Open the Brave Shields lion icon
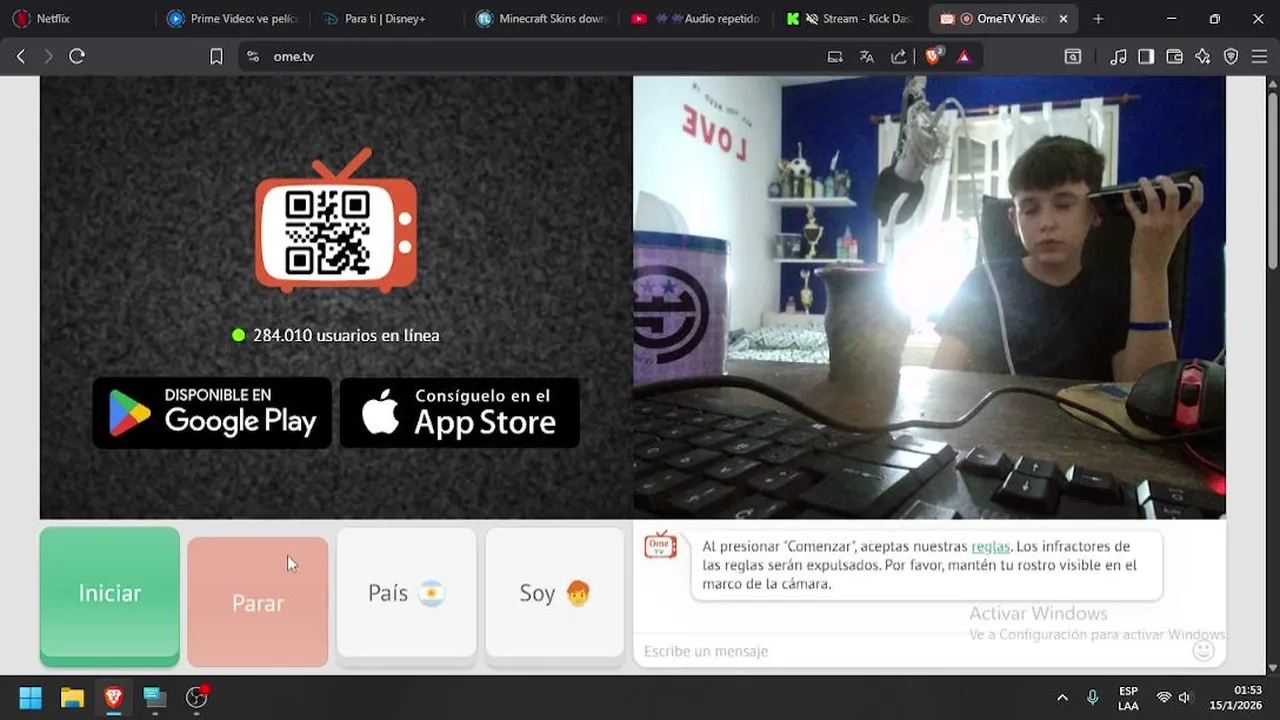The width and height of the screenshot is (1280, 720). point(933,57)
